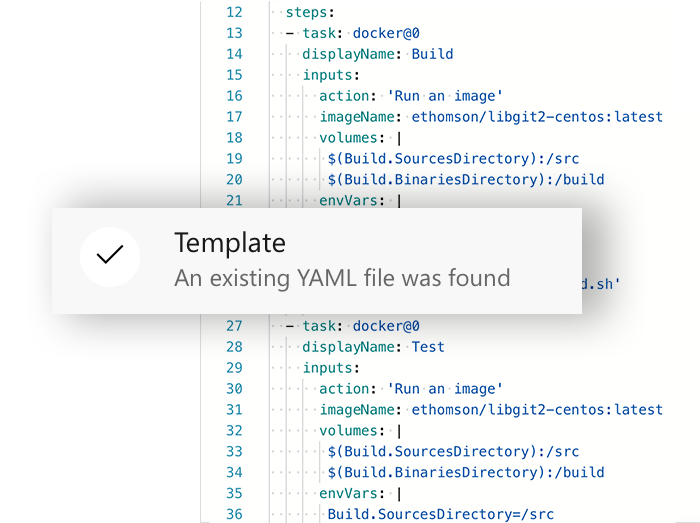Click the second 'task: docker@0' on line 27
Screen dimensions: 700x523
point(361,326)
